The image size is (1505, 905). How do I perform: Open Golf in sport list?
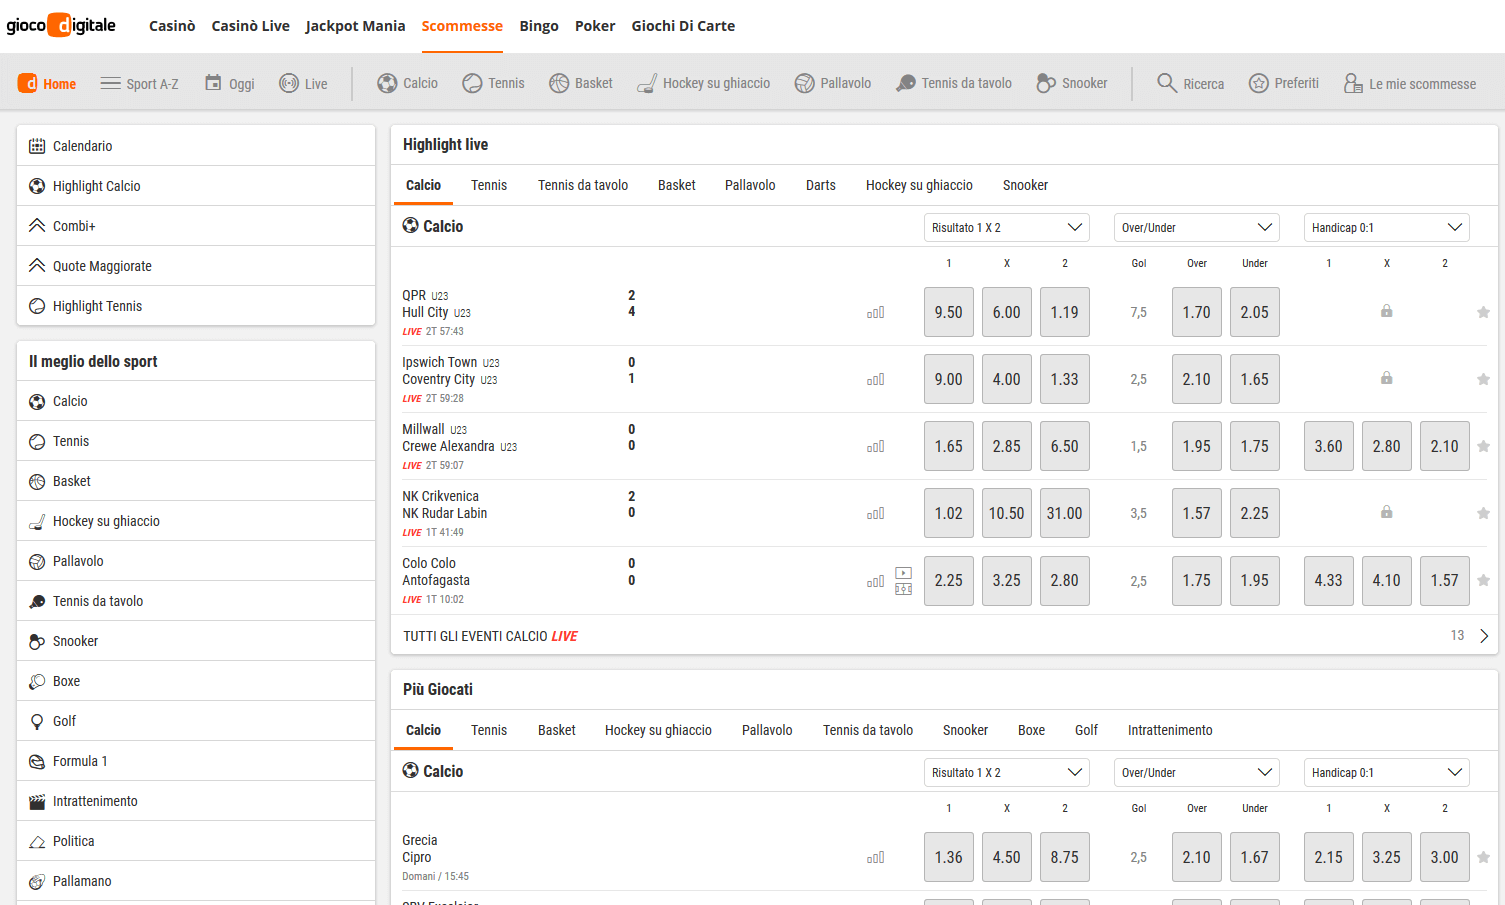coord(196,721)
